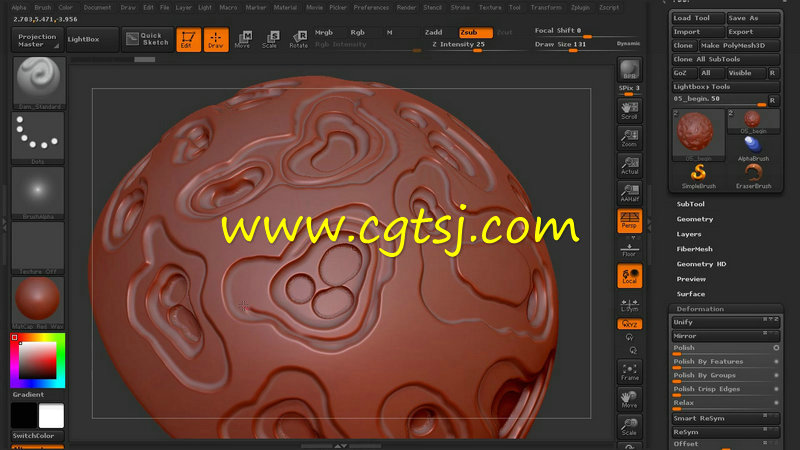Expand the FiberMesh section
The width and height of the screenshot is (800, 450).
tap(694, 249)
